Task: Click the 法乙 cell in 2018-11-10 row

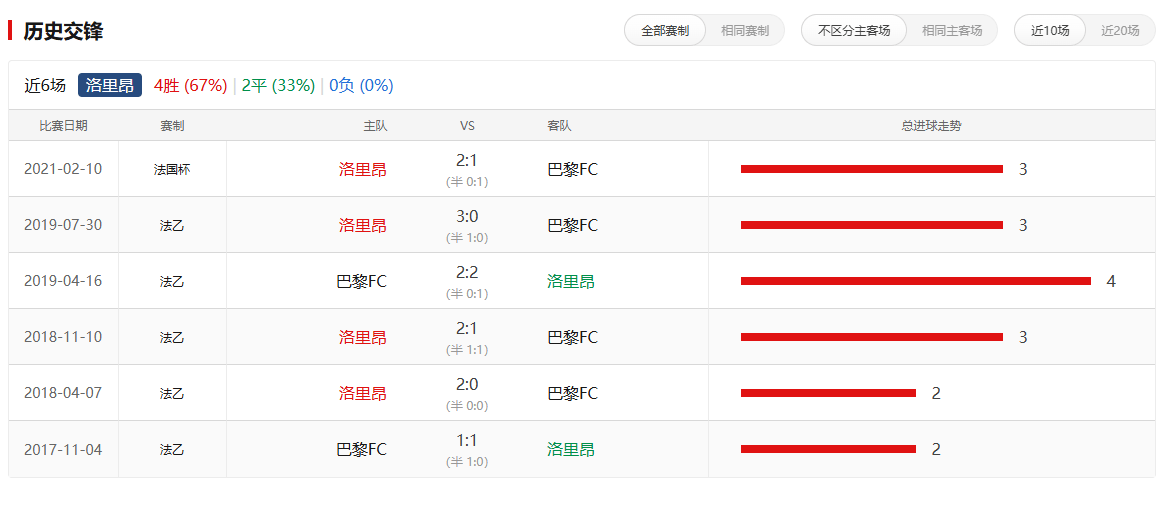Action: tap(172, 338)
